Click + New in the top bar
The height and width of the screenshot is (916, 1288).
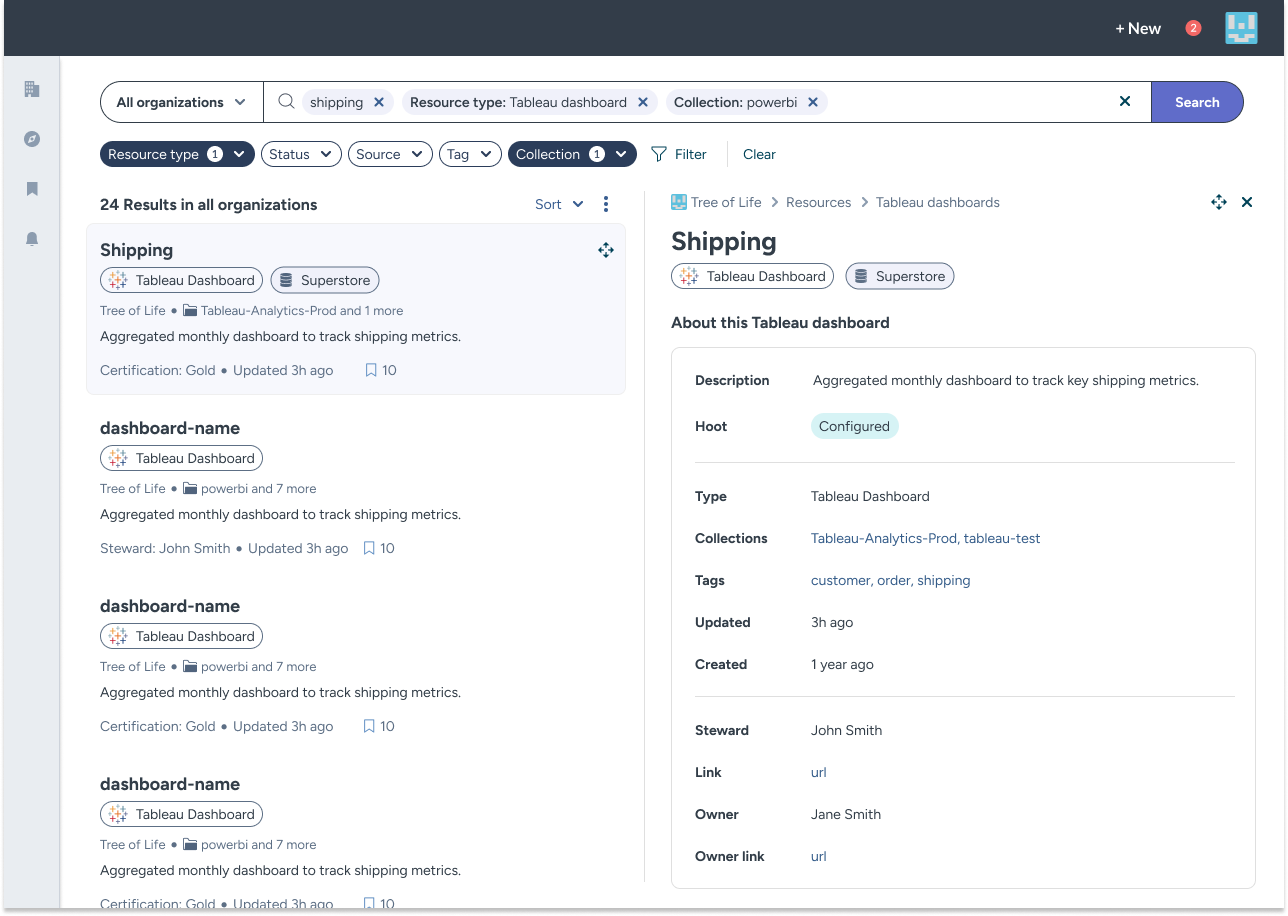tap(1137, 28)
